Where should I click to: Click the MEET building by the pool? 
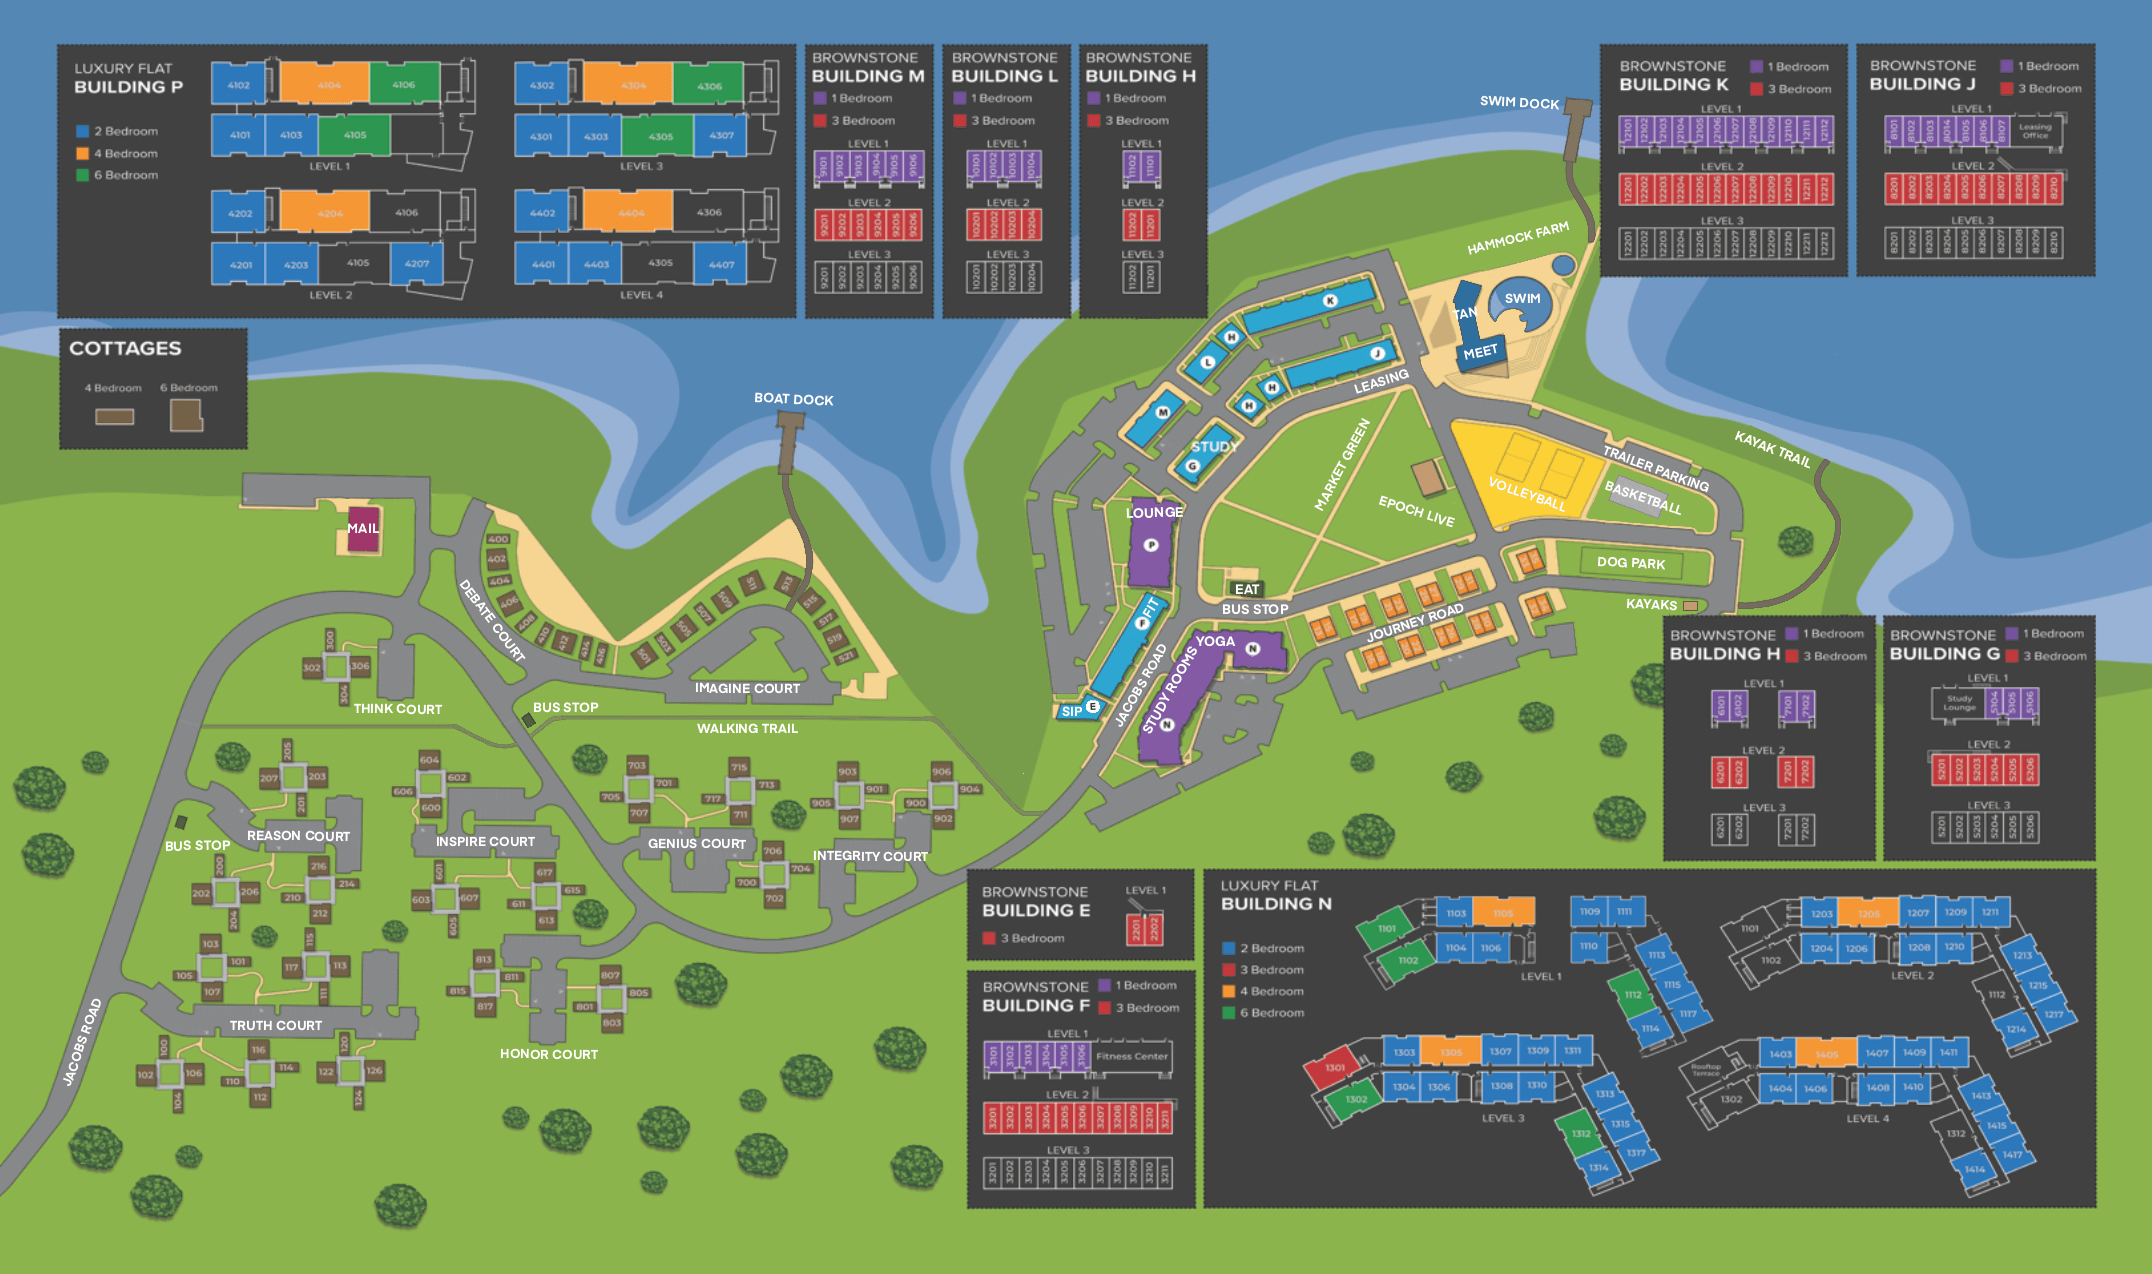(1480, 352)
